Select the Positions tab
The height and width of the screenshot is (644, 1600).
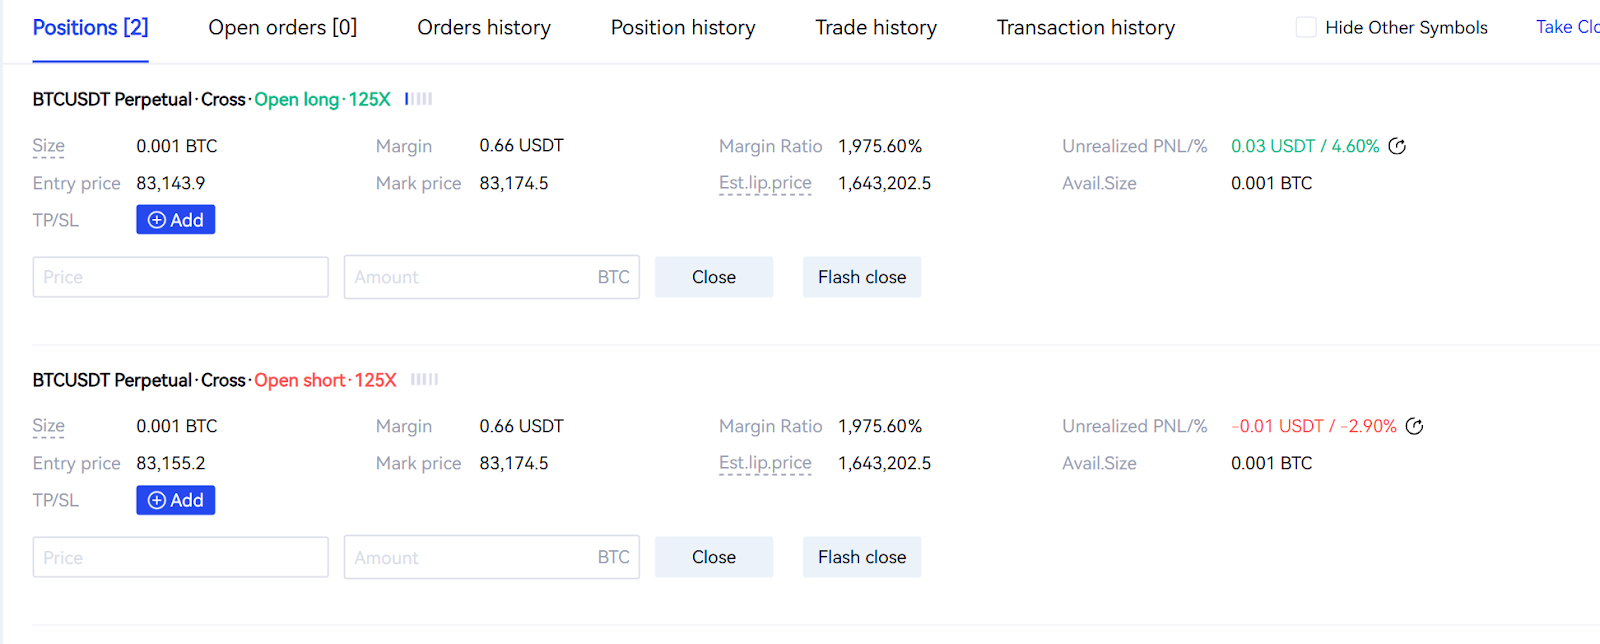90,28
